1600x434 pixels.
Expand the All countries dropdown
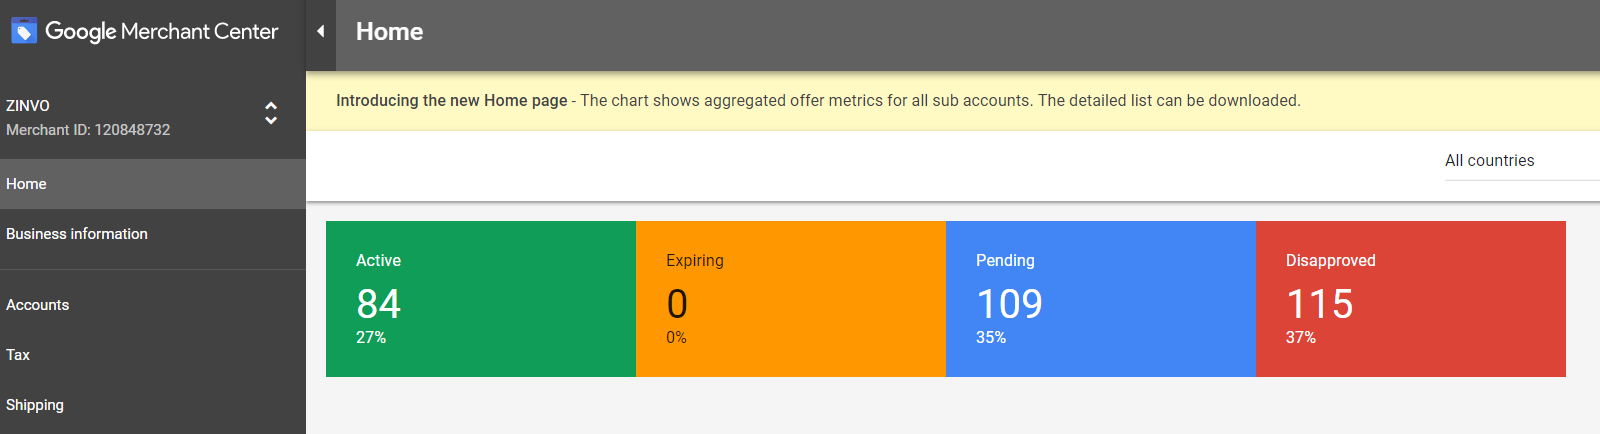tap(1490, 160)
